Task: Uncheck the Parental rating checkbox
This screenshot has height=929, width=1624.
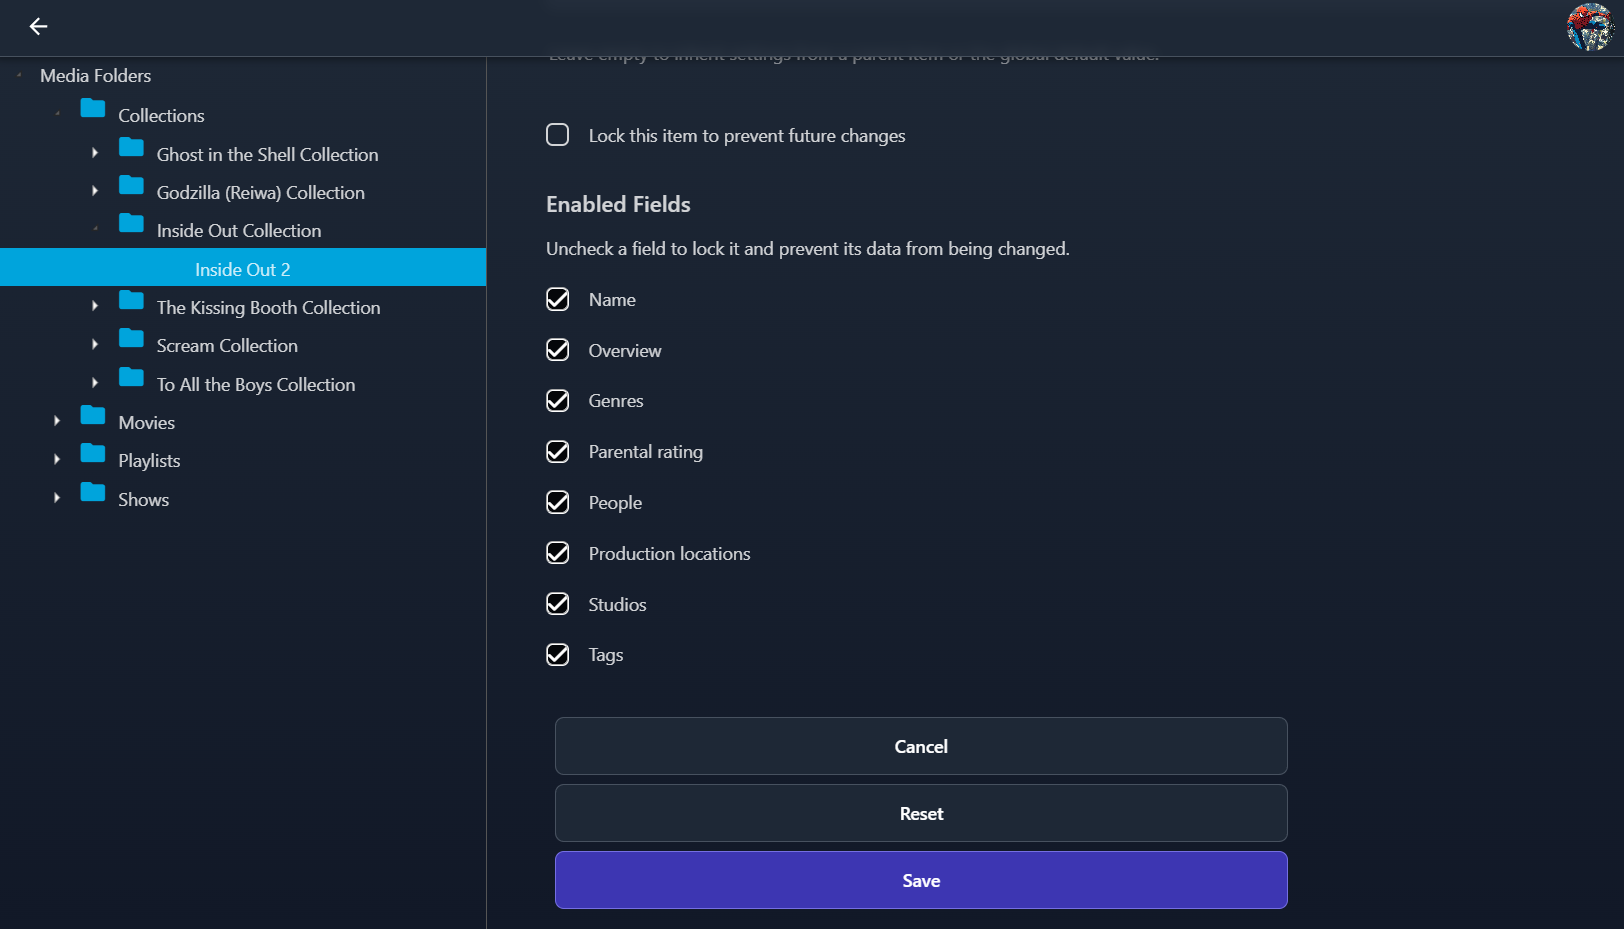Action: [x=558, y=452]
